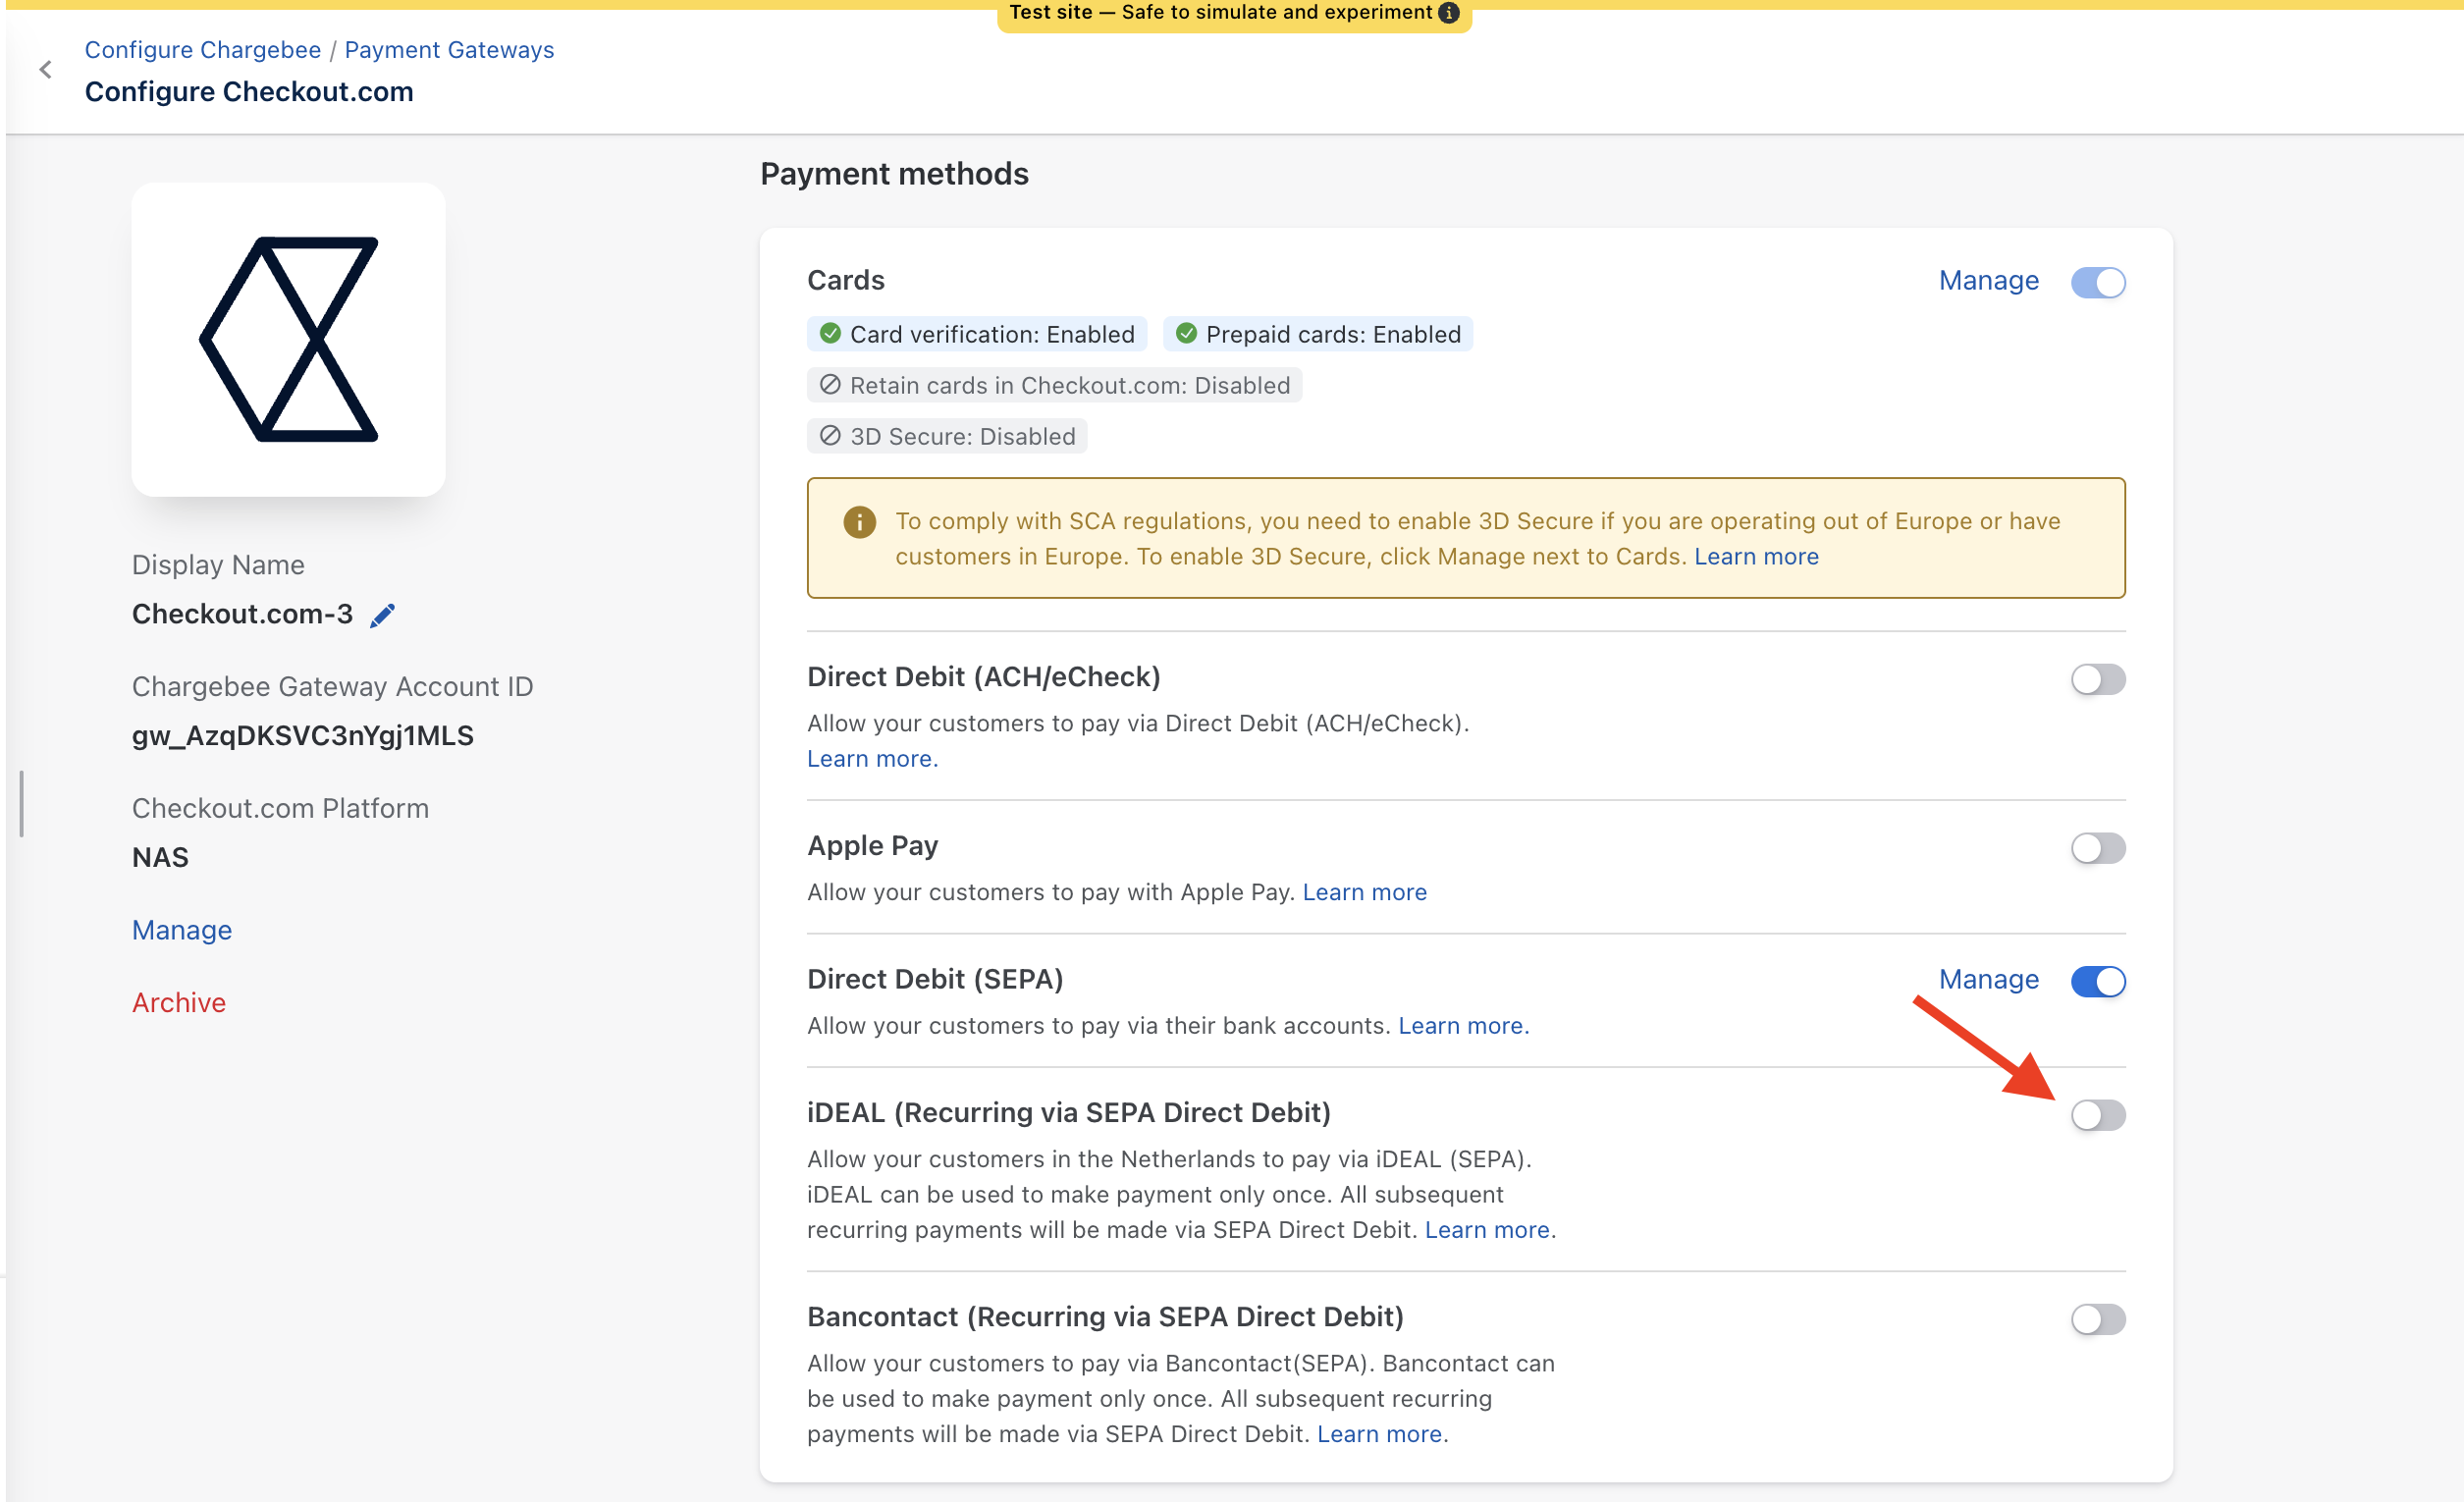The width and height of the screenshot is (2464, 1502).
Task: Click the Checkout.com gateway logo
Action: click(288, 339)
